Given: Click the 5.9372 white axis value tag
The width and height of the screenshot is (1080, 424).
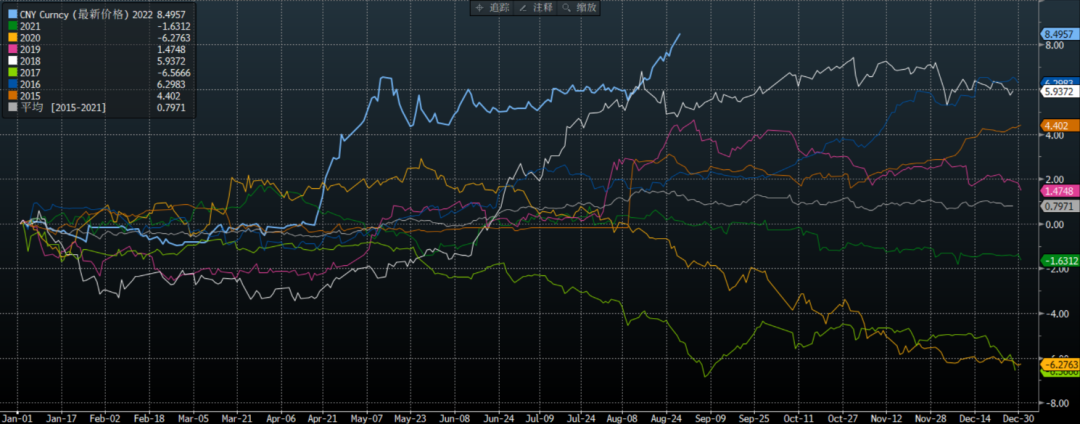Looking at the screenshot, I should [1059, 92].
